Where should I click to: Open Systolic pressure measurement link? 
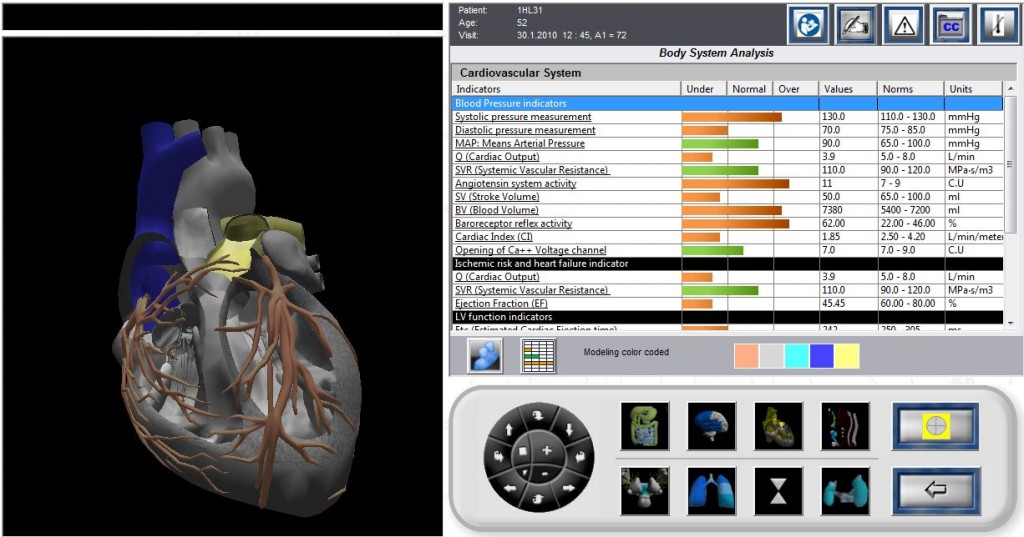pos(523,117)
